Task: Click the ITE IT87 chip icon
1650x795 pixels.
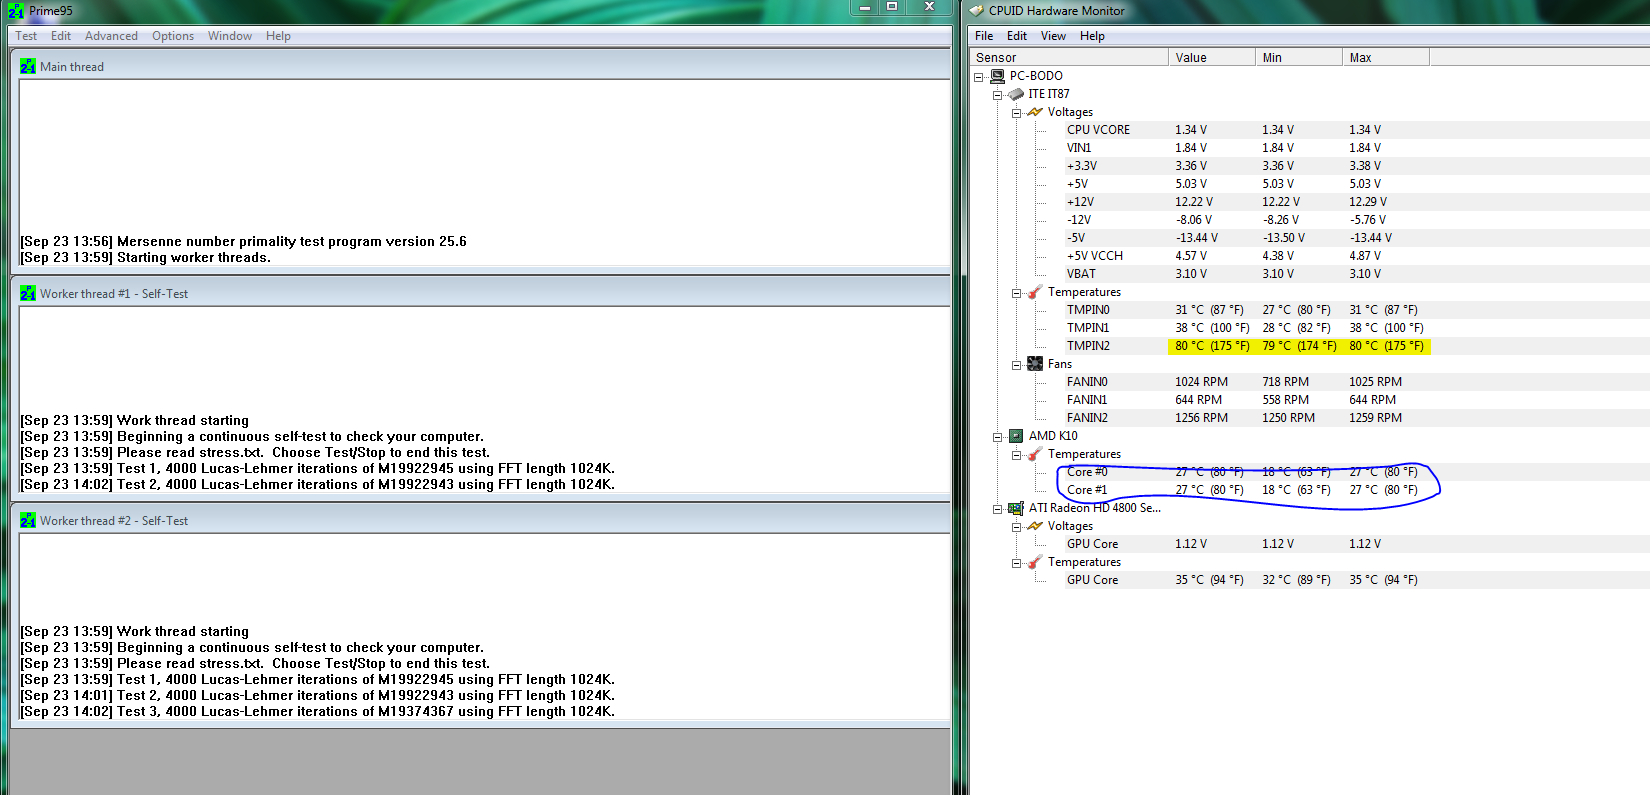Action: [1016, 94]
